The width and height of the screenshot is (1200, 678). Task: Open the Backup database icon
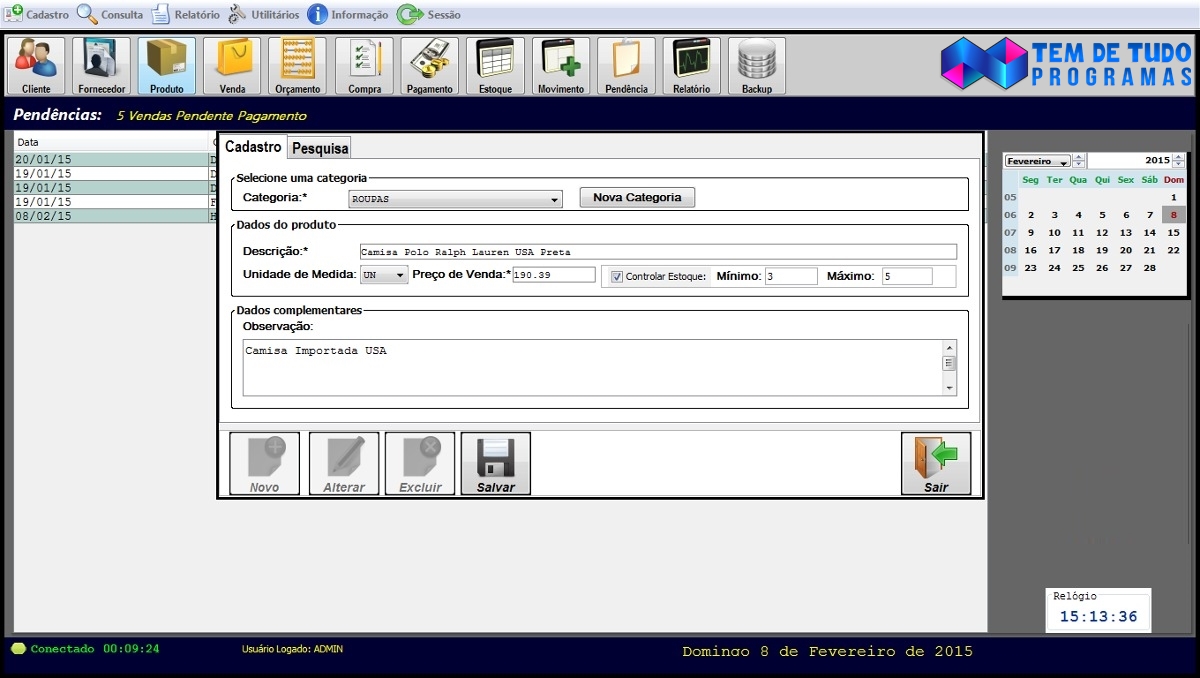757,66
